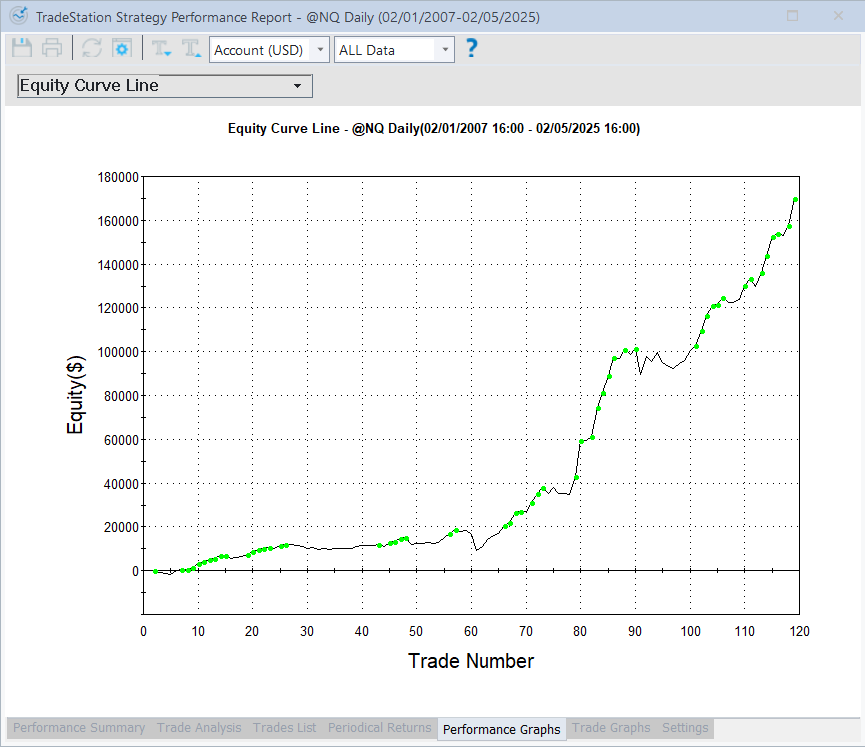865x747 pixels.
Task: Click the Print report icon
Action: [52, 49]
